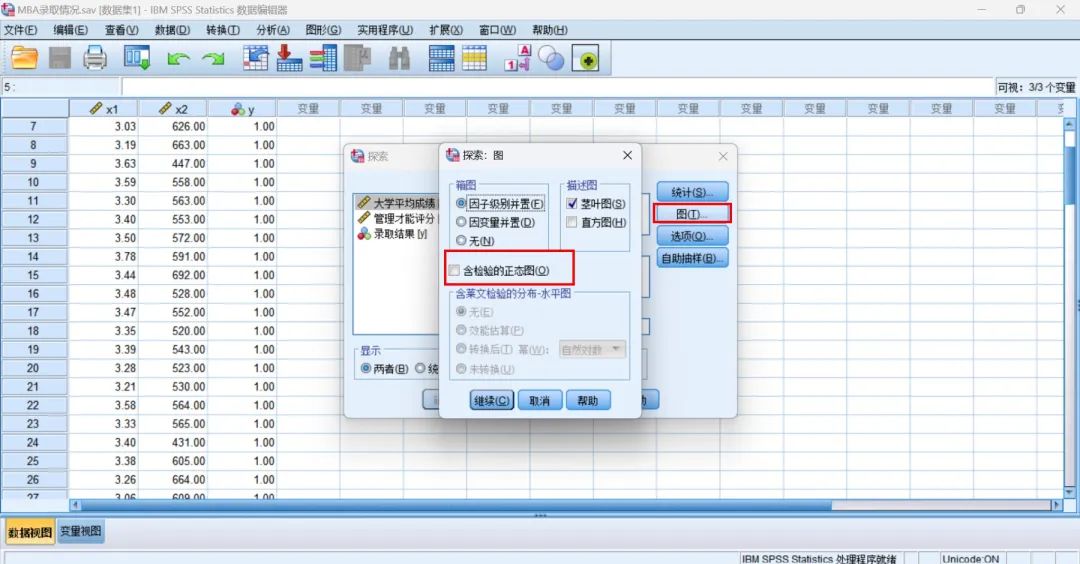This screenshot has height=564, width=1080.
Task: Close the 探索: 图 dialog with X
Action: coord(627,156)
